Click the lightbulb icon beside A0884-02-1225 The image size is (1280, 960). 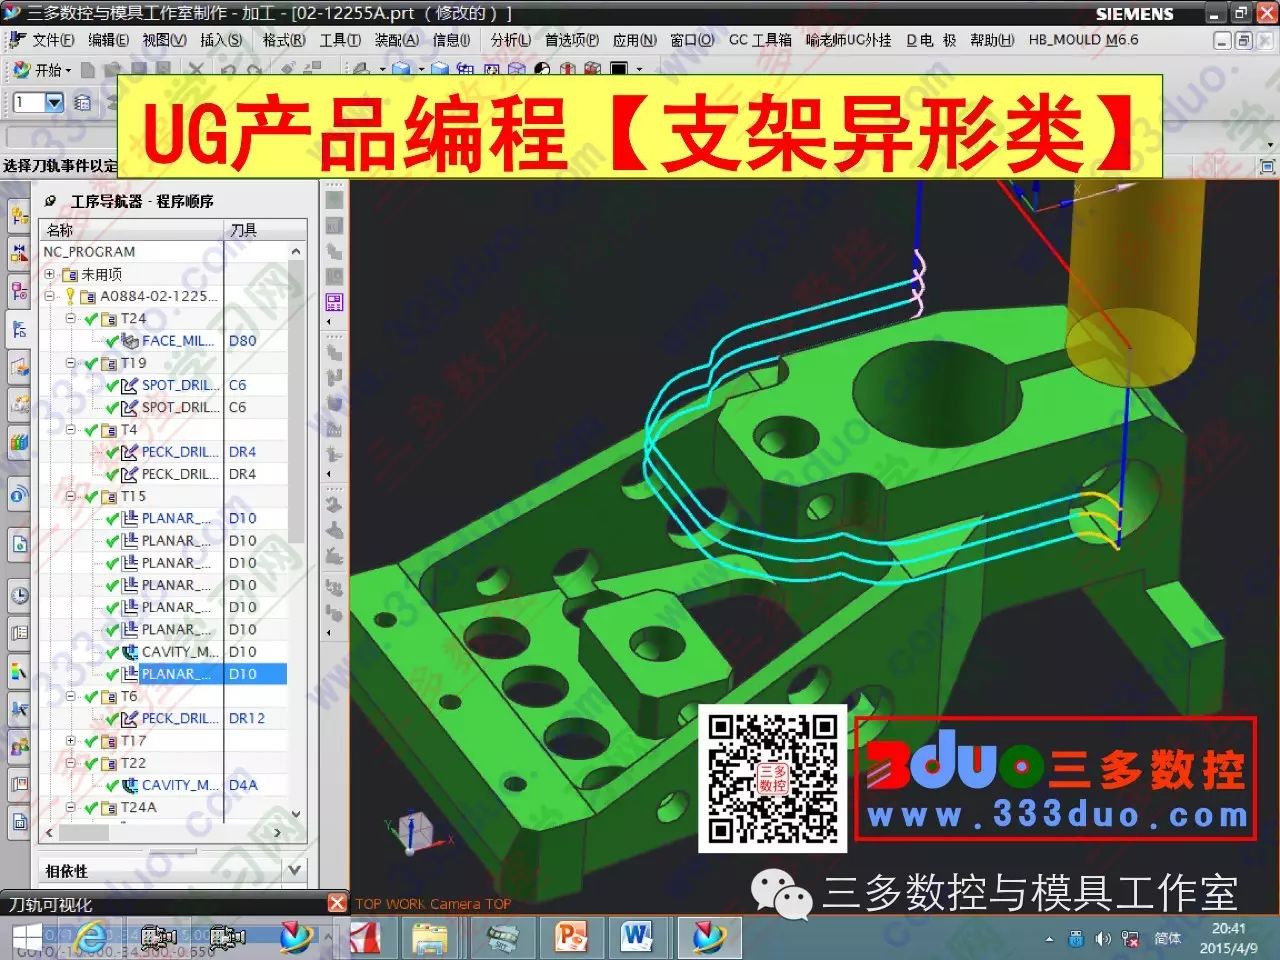[70, 296]
